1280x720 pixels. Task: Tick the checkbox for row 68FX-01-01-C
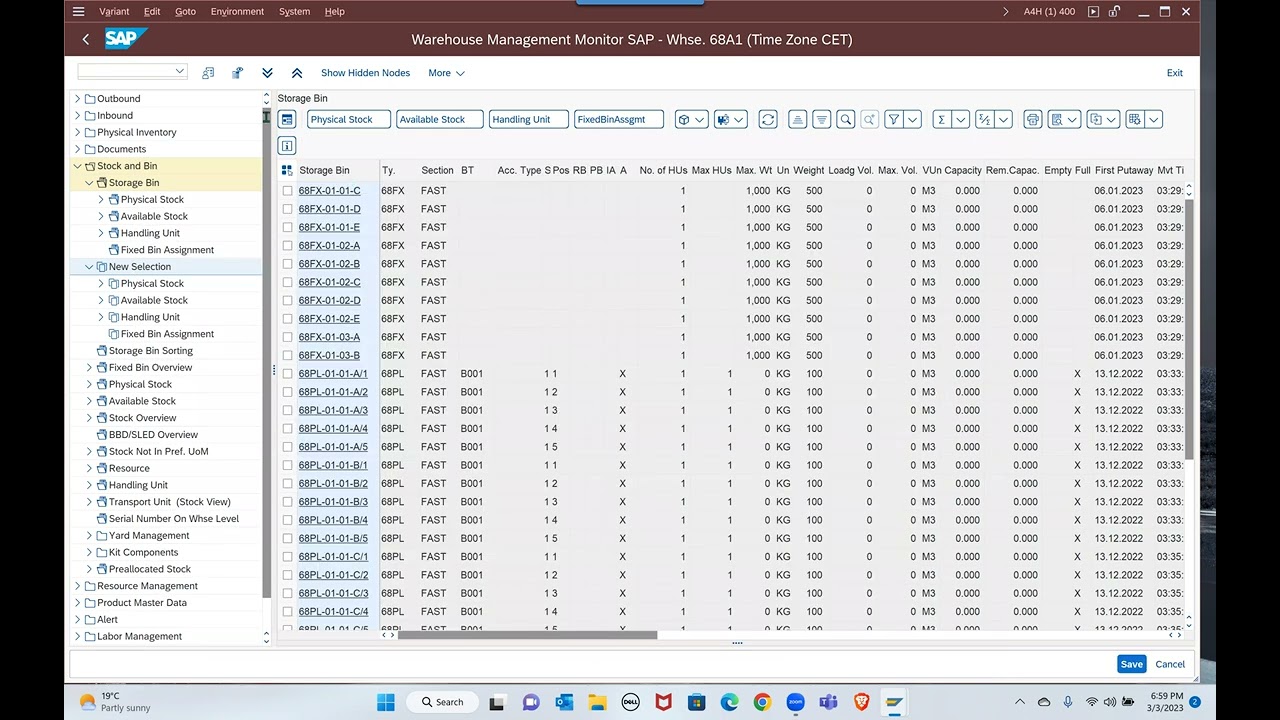[x=287, y=191]
